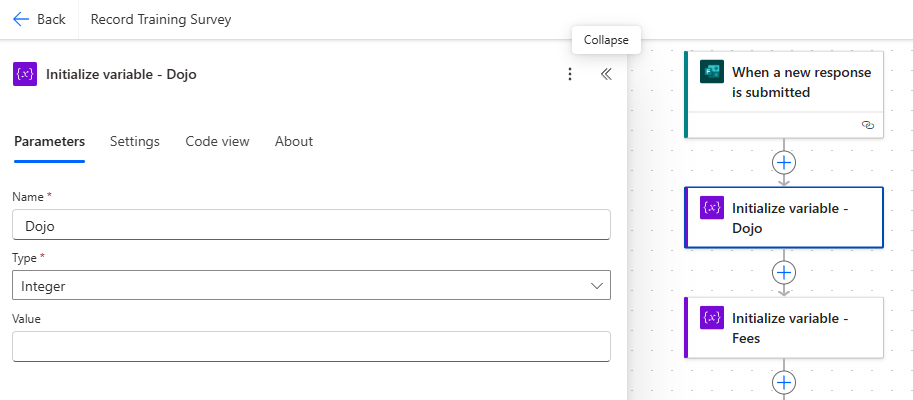Image resolution: width=913 pixels, height=400 pixels.
Task: Expand the Type dropdown showing Integer
Action: click(311, 286)
